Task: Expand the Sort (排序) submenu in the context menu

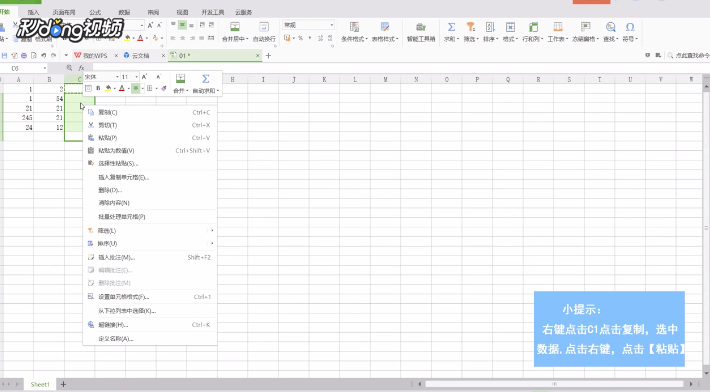Action: coord(212,244)
